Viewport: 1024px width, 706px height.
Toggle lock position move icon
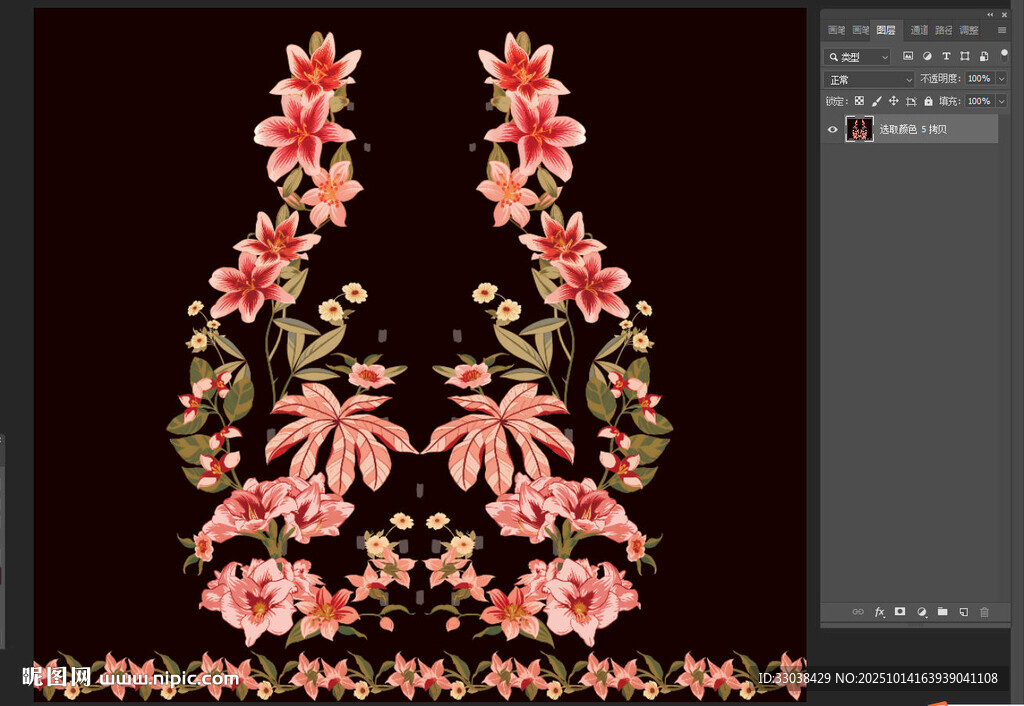click(893, 101)
